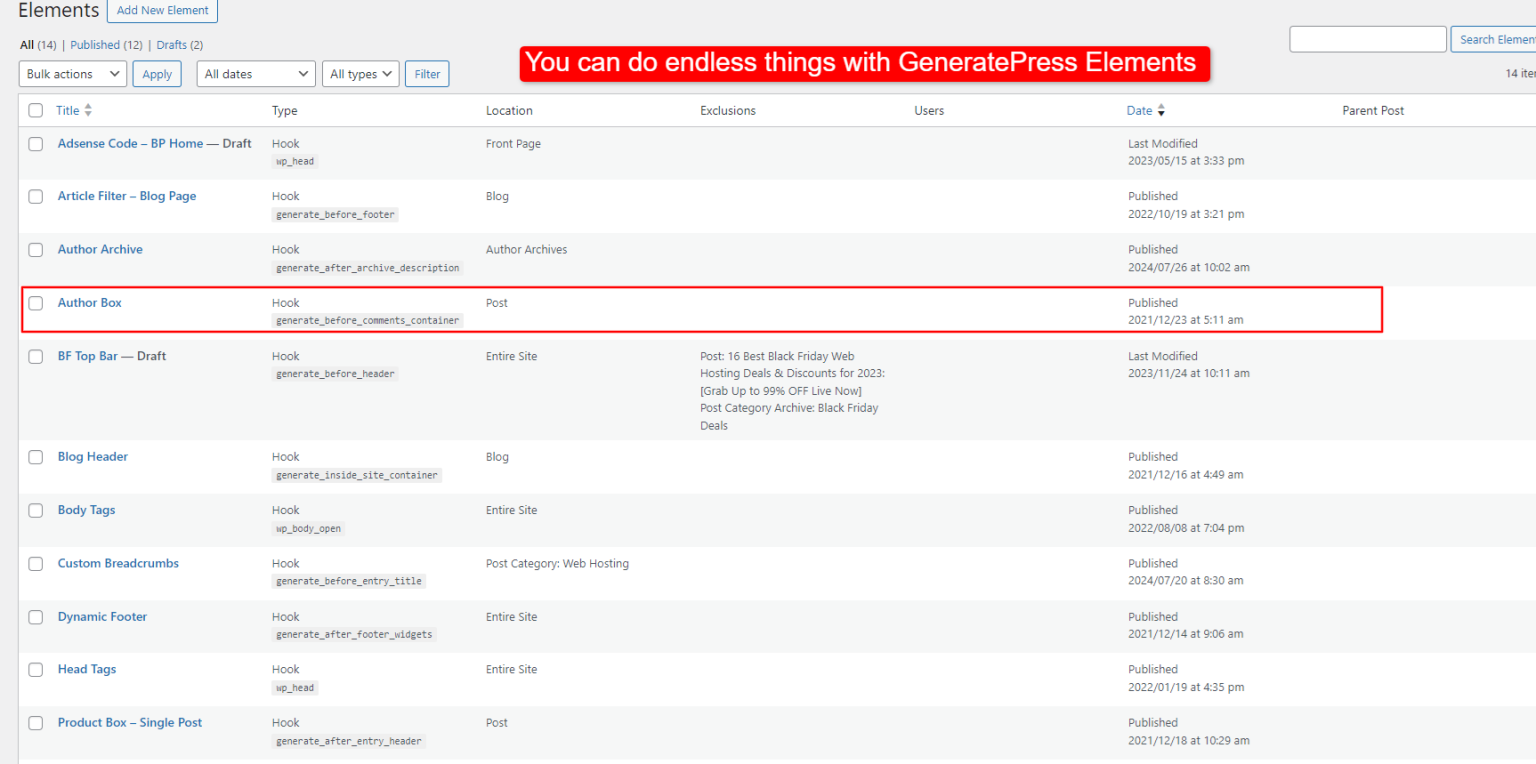Edit the Dynamic Footer element

(x=102, y=617)
